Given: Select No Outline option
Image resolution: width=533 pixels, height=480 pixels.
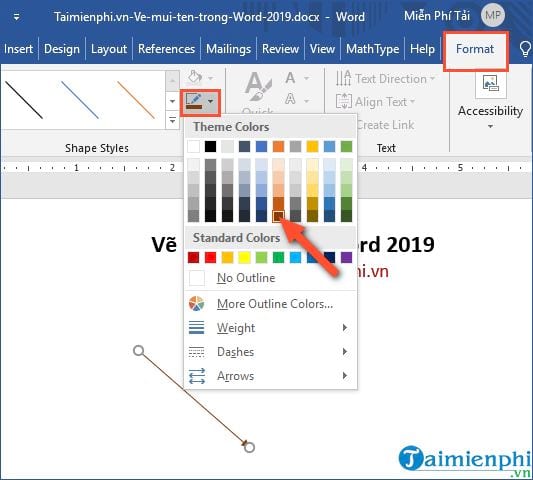Looking at the screenshot, I should pyautogui.click(x=270, y=278).
